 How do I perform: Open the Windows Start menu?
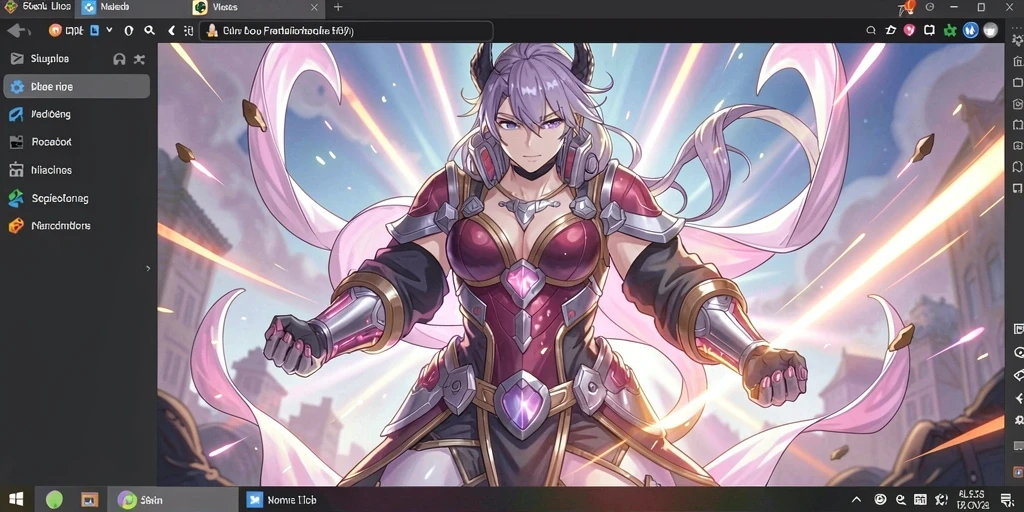point(16,500)
